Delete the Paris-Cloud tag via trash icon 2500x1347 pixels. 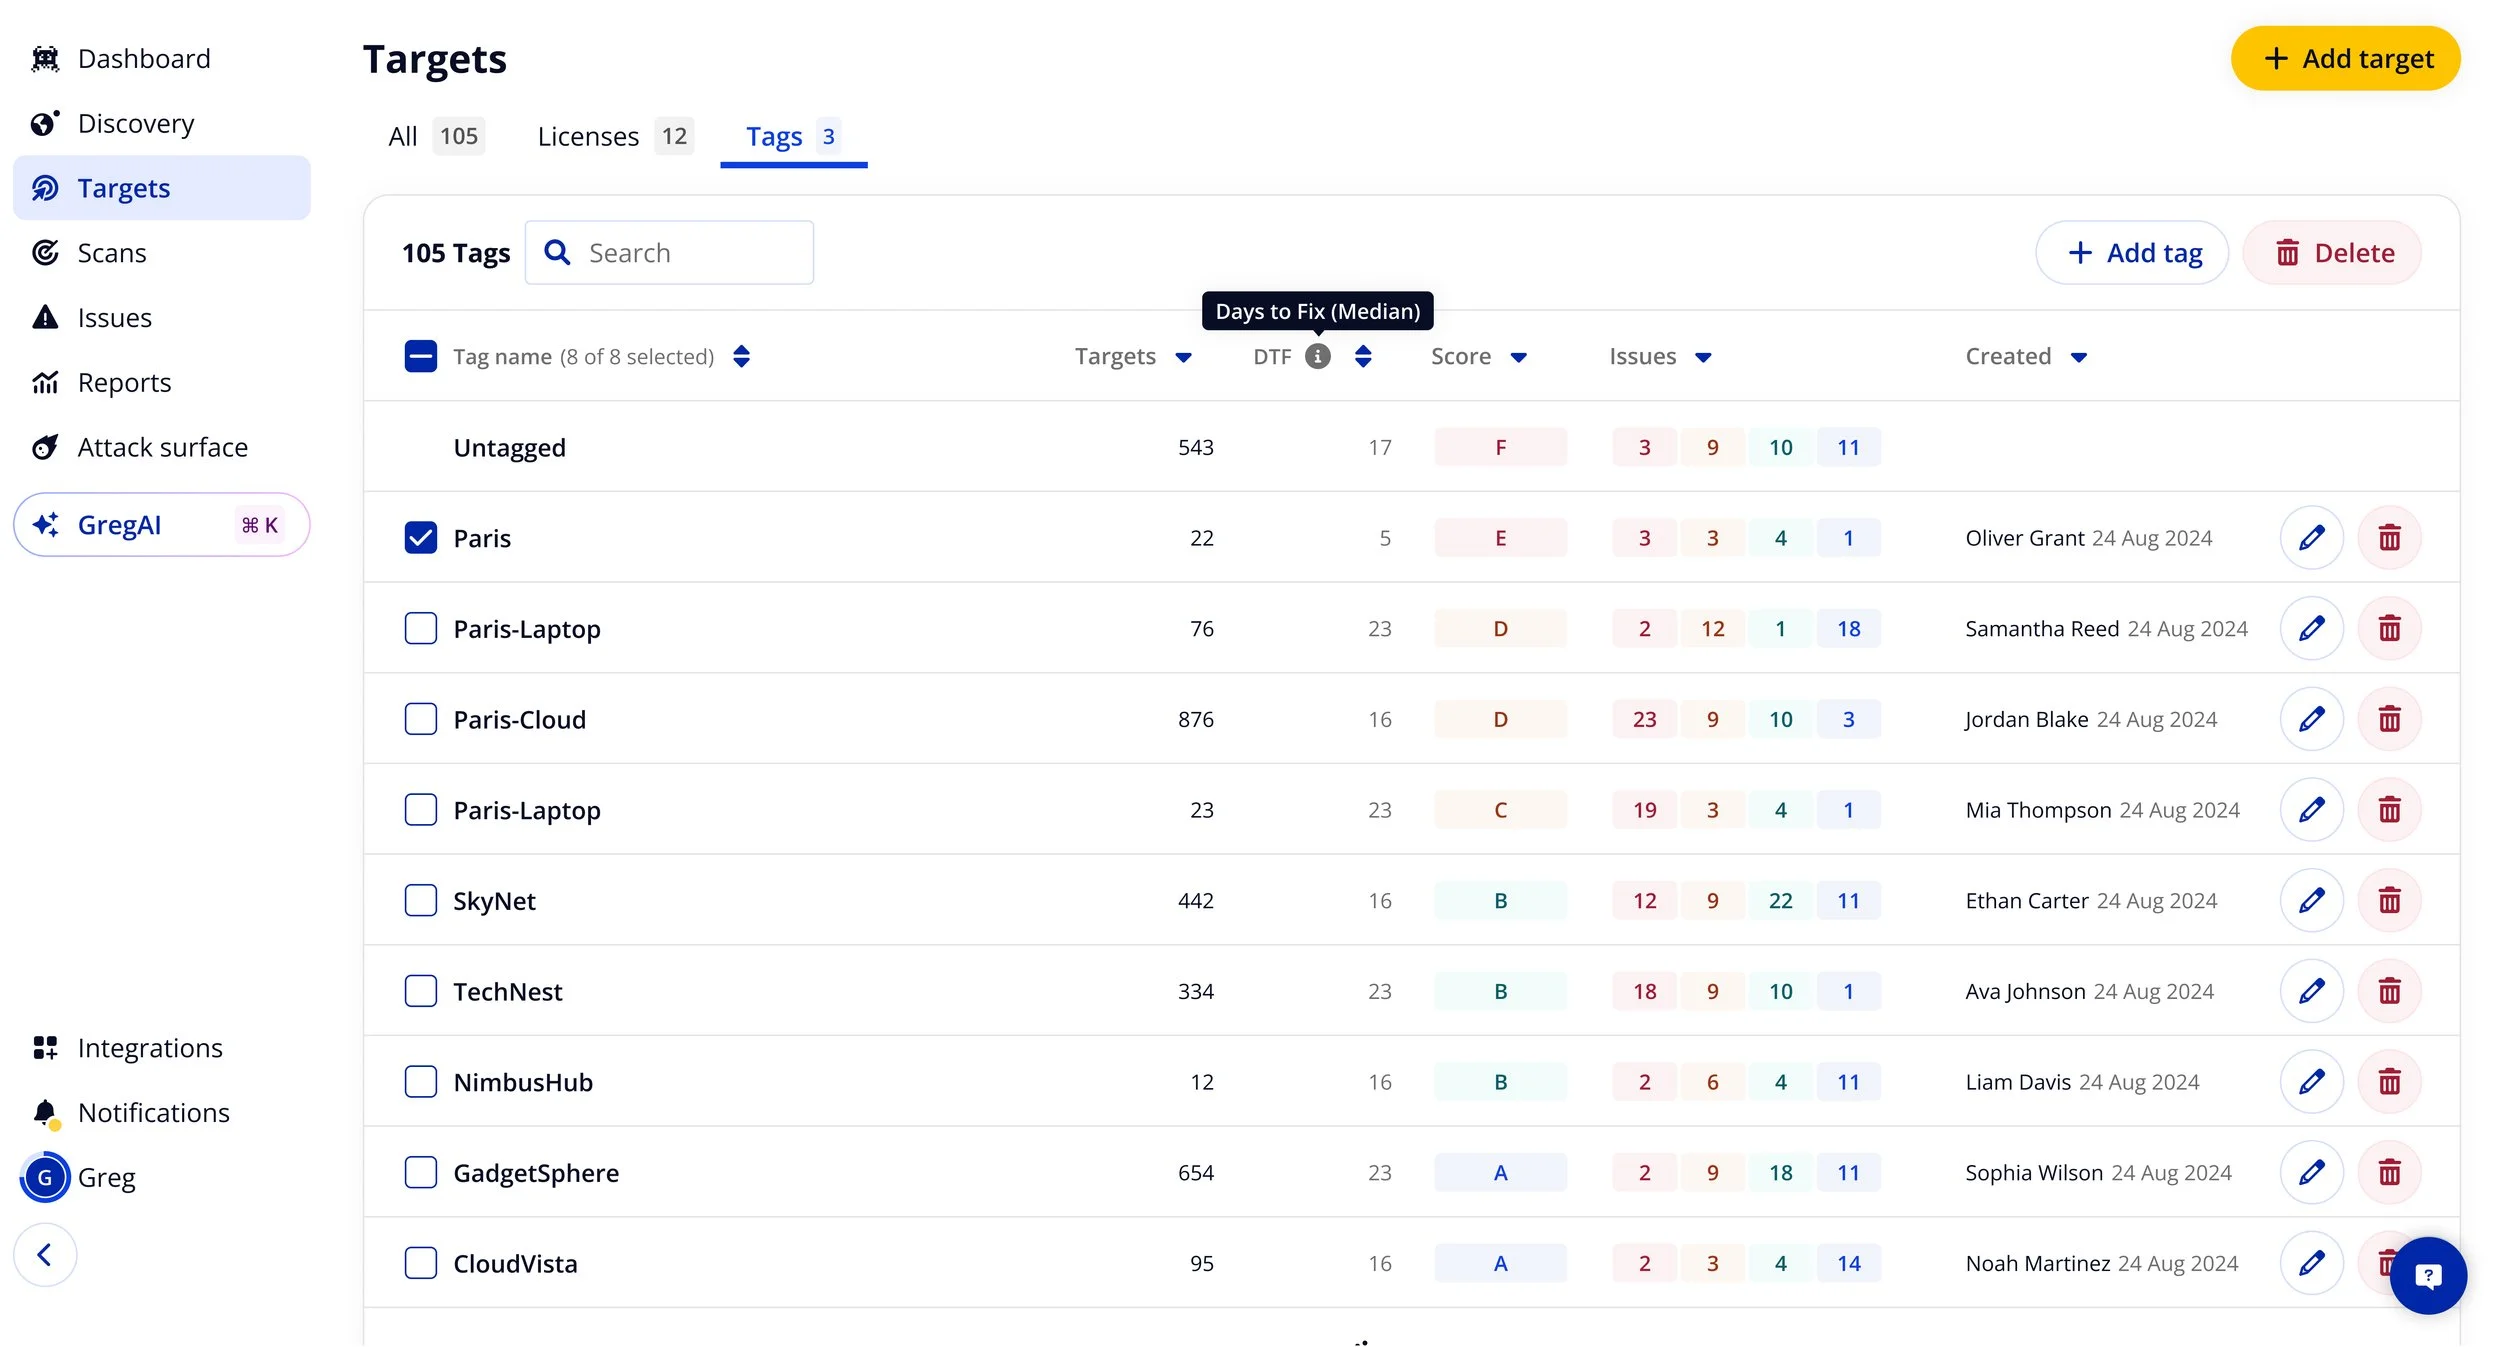pos(2390,718)
